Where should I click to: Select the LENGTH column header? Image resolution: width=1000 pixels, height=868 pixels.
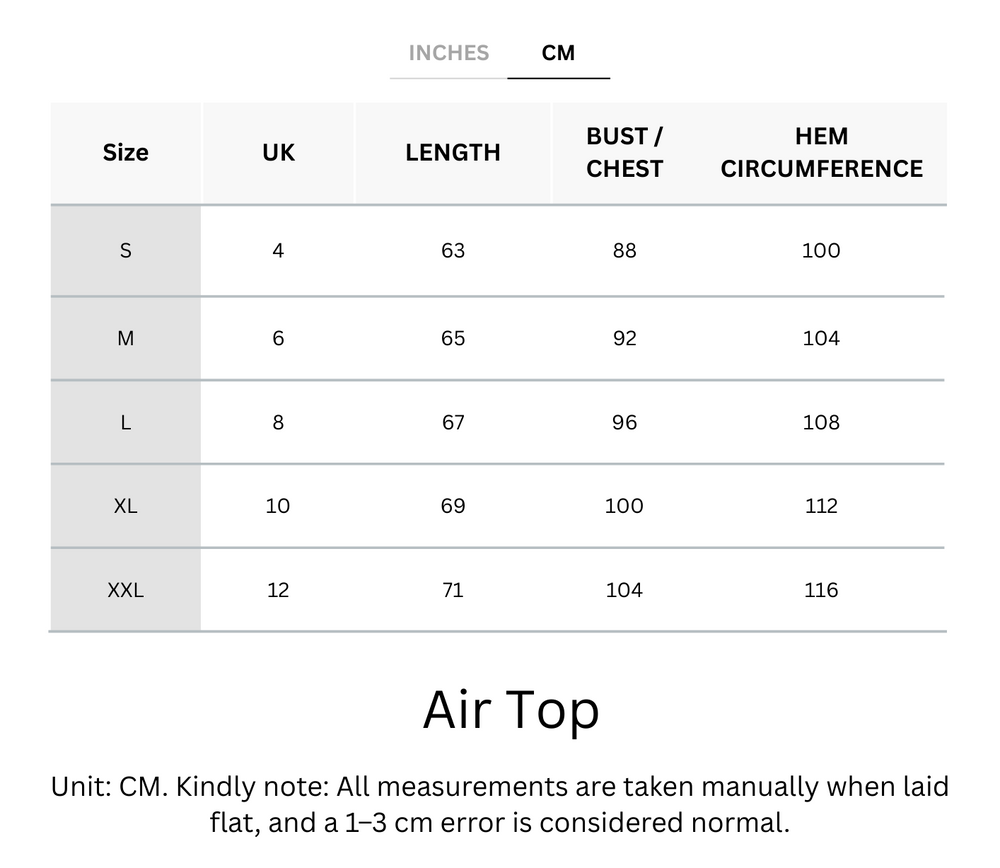click(x=453, y=152)
